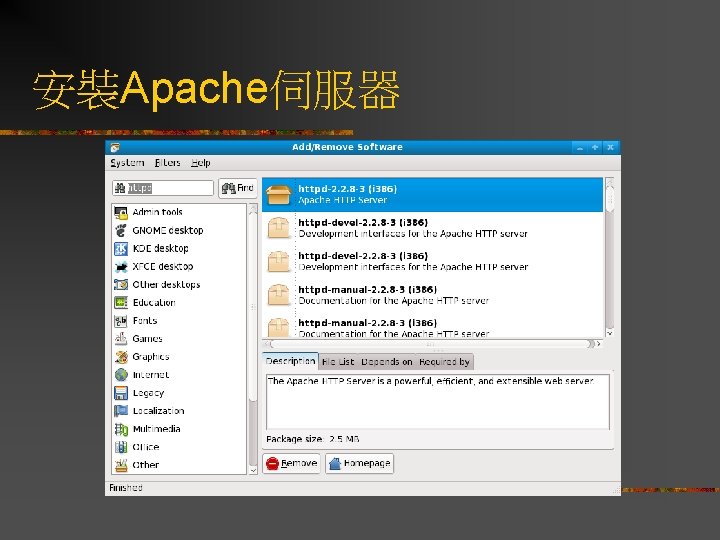Viewport: 720px width, 540px height.
Task: Select the XFCE desktop label
Action: (163, 266)
